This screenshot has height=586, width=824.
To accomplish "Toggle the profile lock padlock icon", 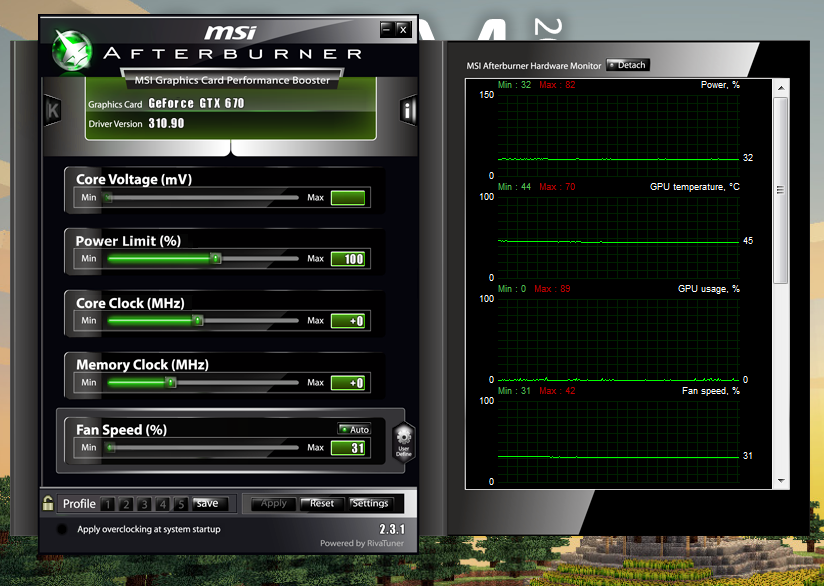I will (48, 503).
